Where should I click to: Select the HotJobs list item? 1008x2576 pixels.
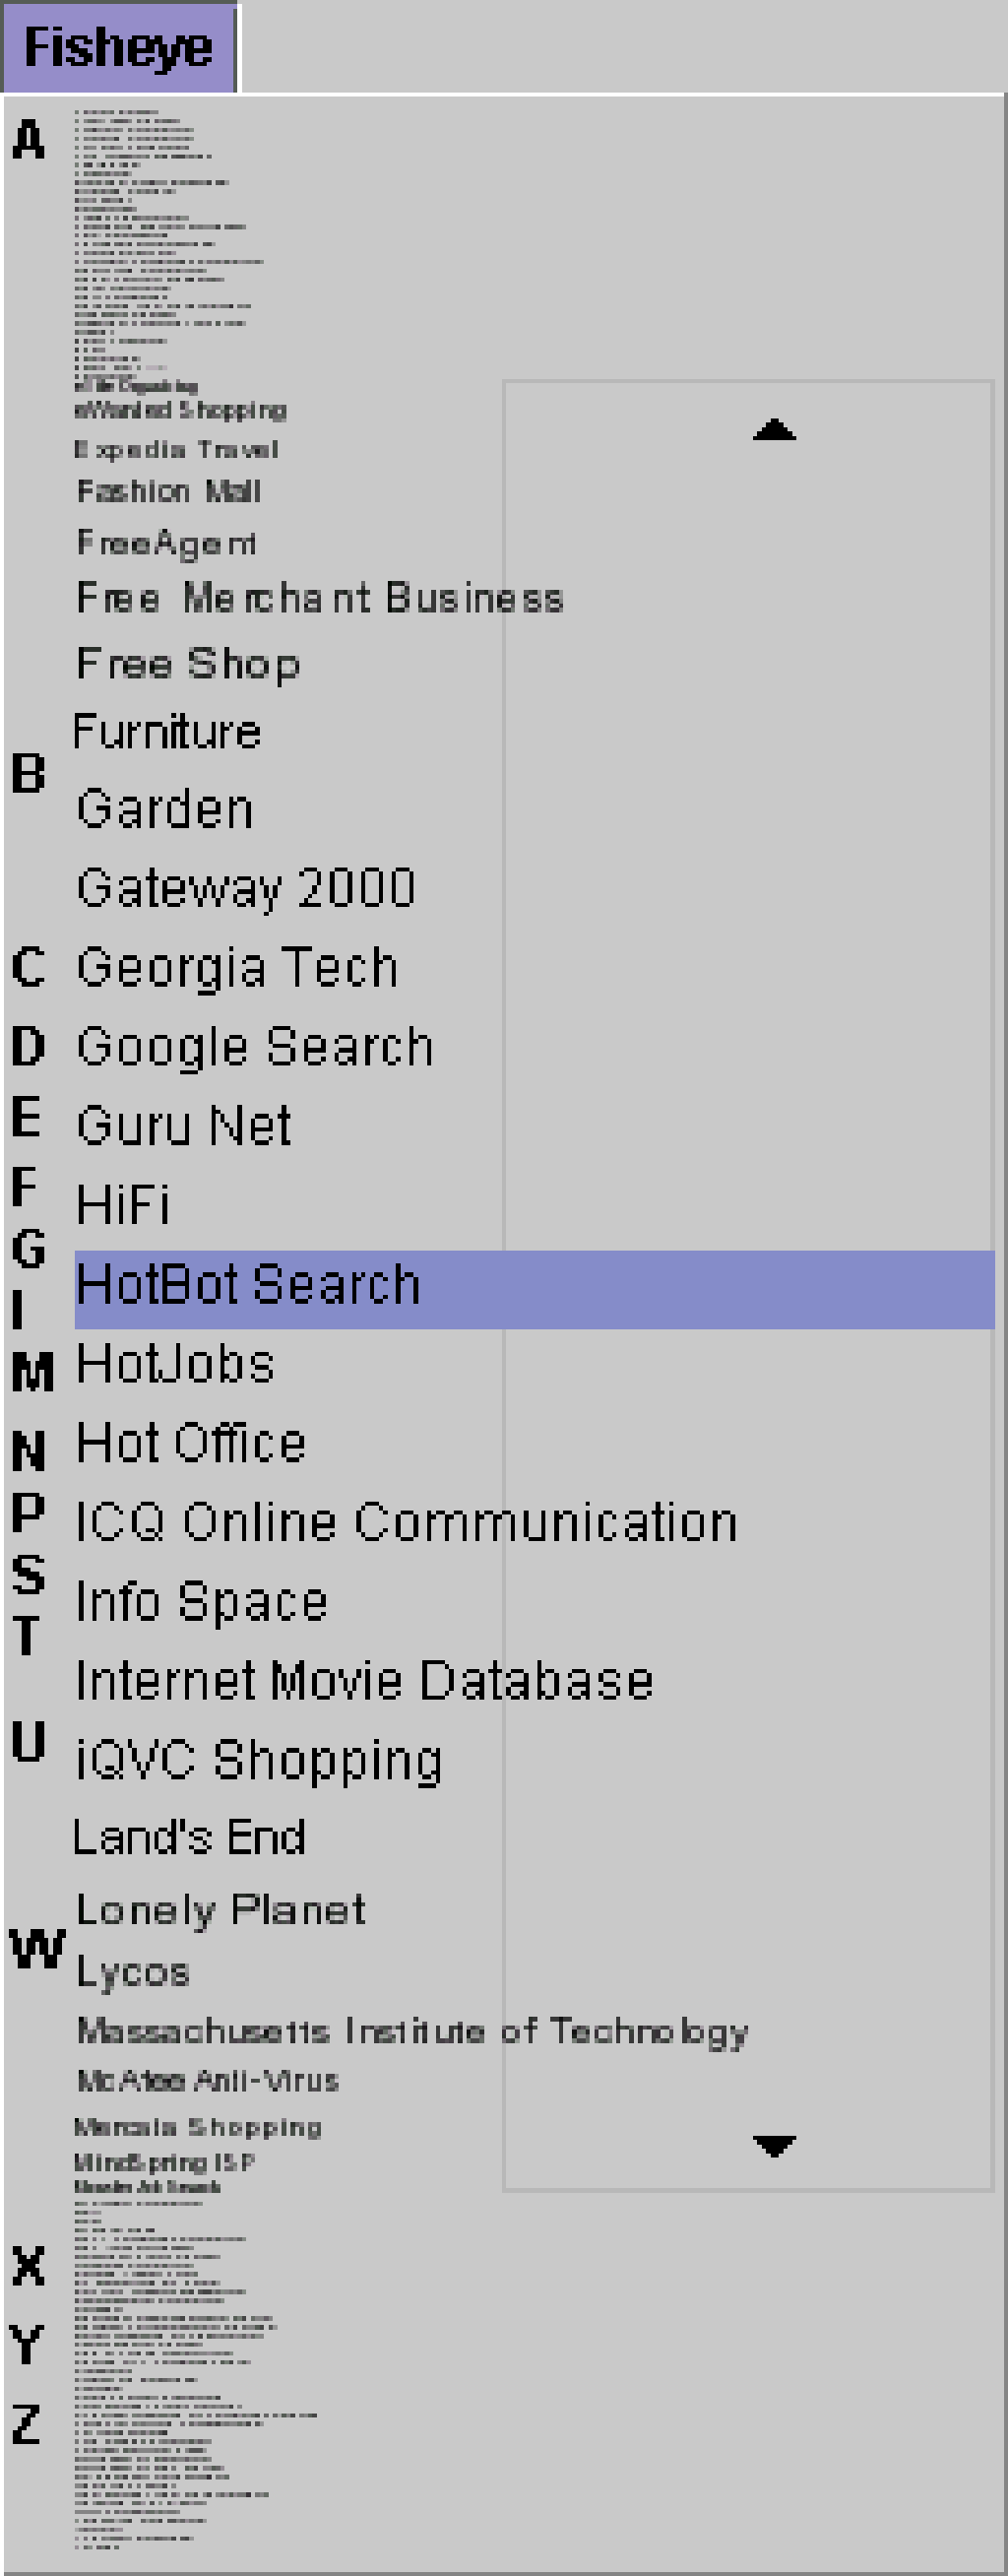(176, 1365)
